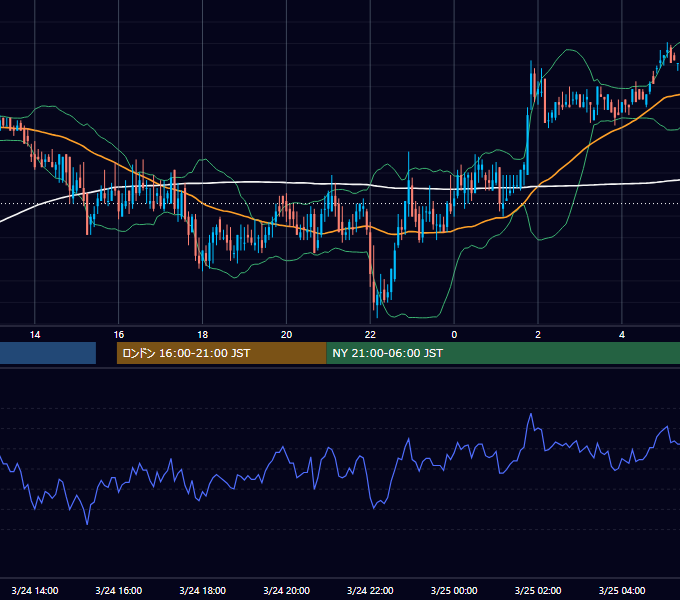Click the ロンドン 16:00-21:00 JST session bar

pyautogui.click(x=222, y=353)
